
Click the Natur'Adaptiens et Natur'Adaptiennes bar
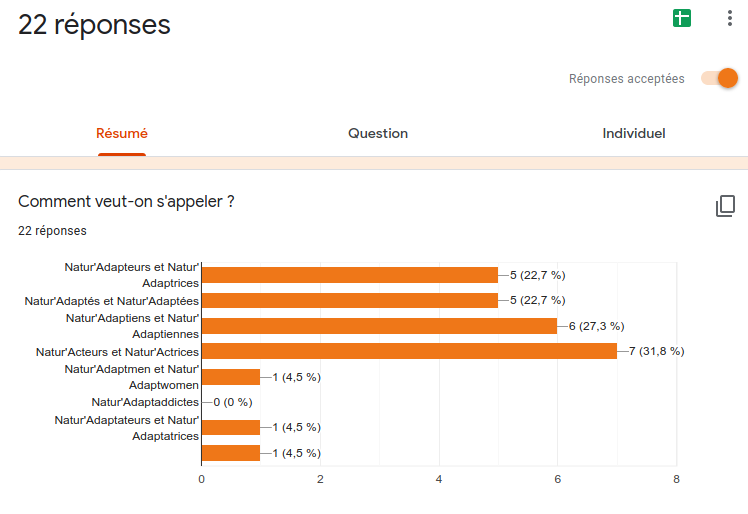coord(379,326)
